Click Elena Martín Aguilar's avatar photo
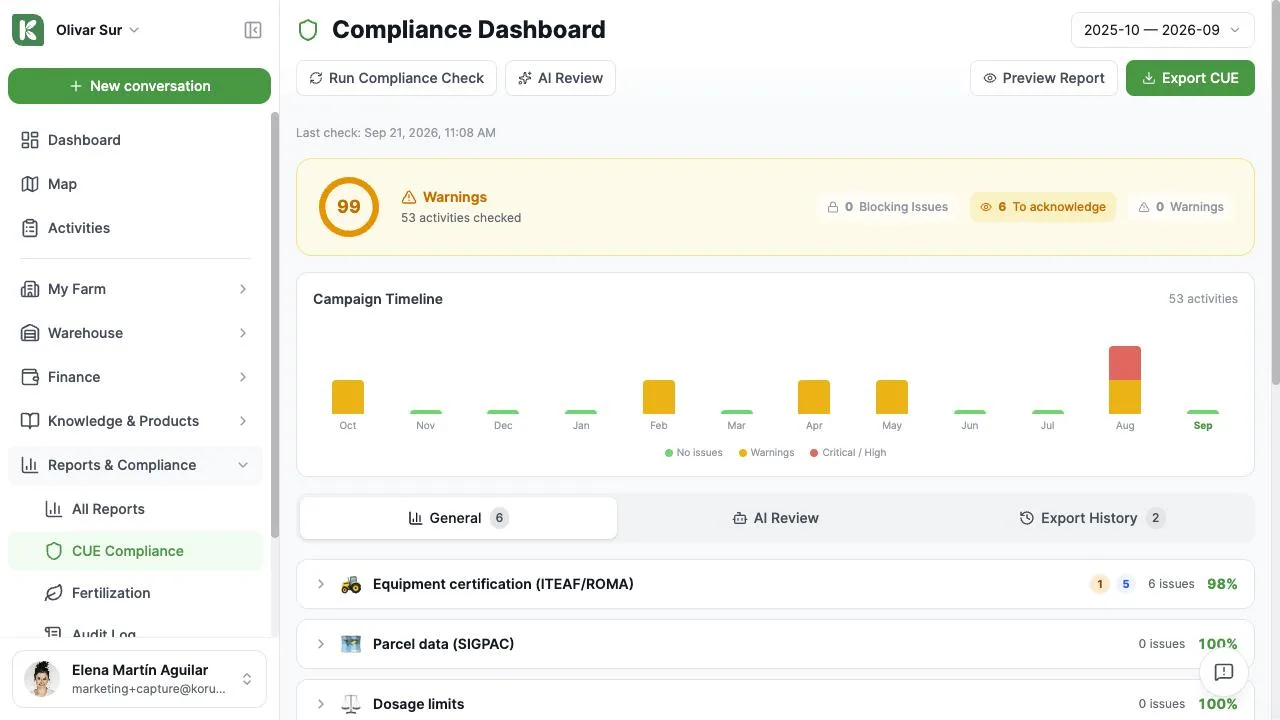 (x=42, y=679)
